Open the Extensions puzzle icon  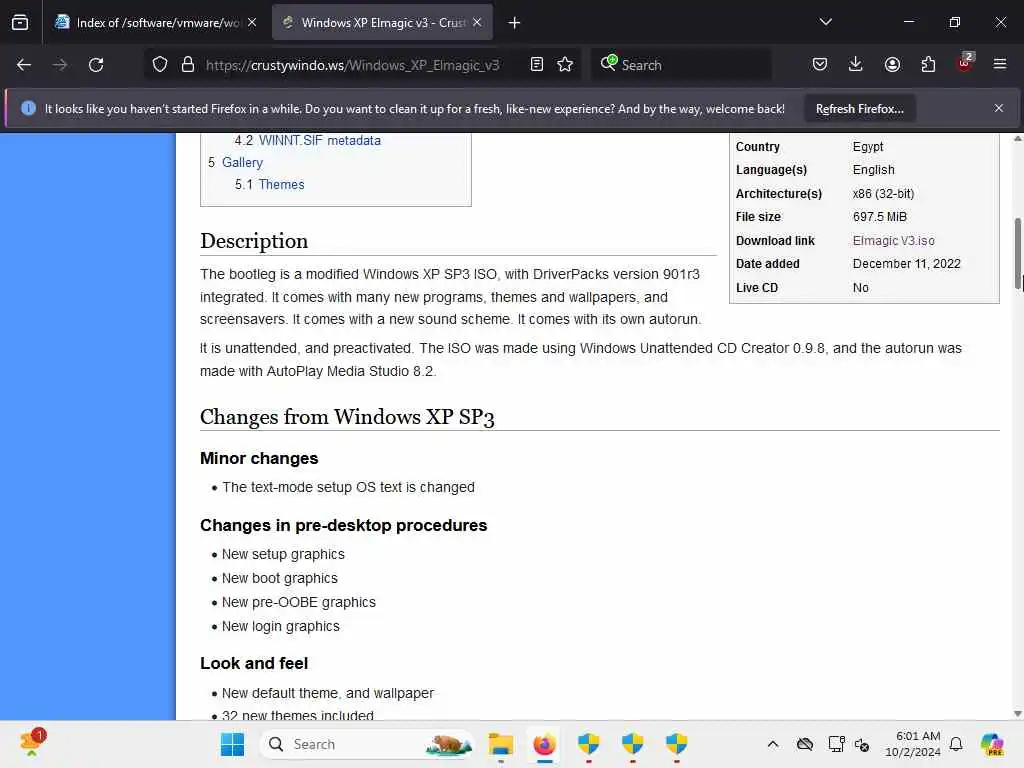tap(928, 65)
